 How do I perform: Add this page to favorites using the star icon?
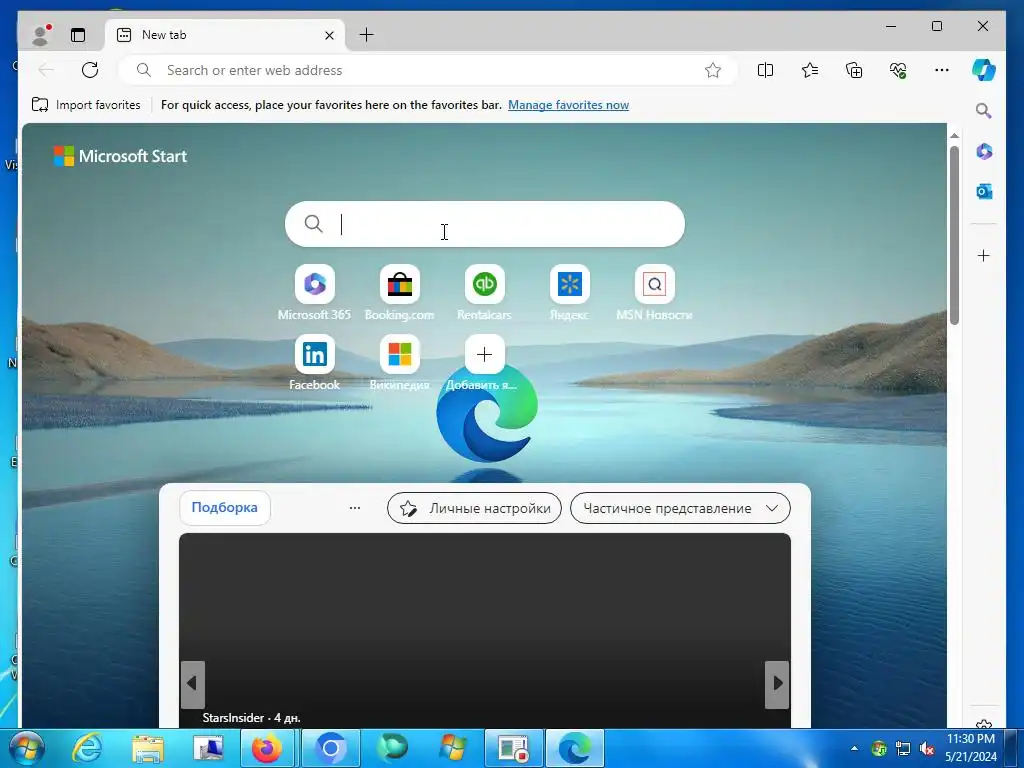pos(712,70)
